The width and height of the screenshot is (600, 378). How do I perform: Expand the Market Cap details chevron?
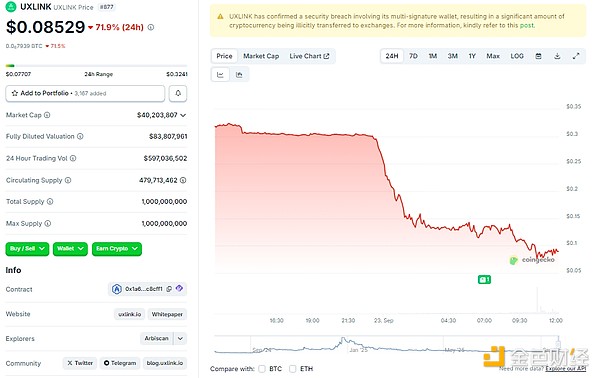point(183,115)
